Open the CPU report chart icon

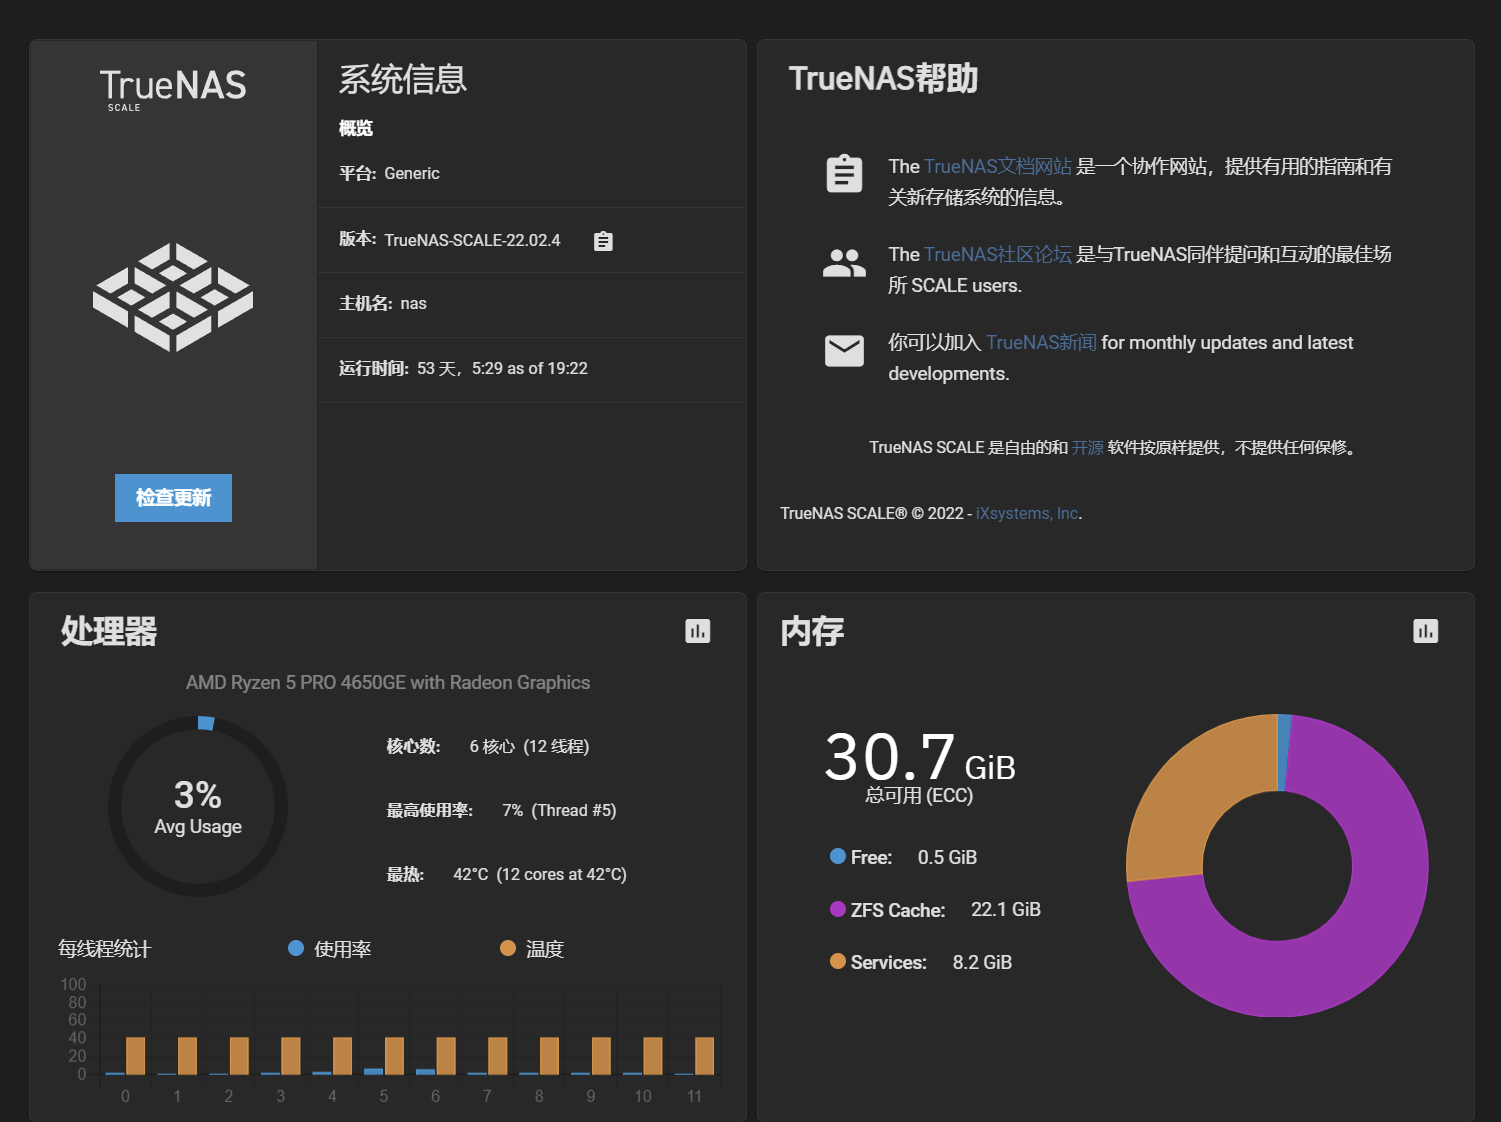pos(697,631)
